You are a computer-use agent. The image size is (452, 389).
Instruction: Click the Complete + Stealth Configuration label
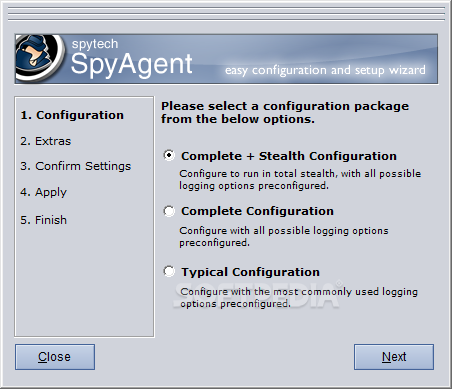click(x=289, y=156)
